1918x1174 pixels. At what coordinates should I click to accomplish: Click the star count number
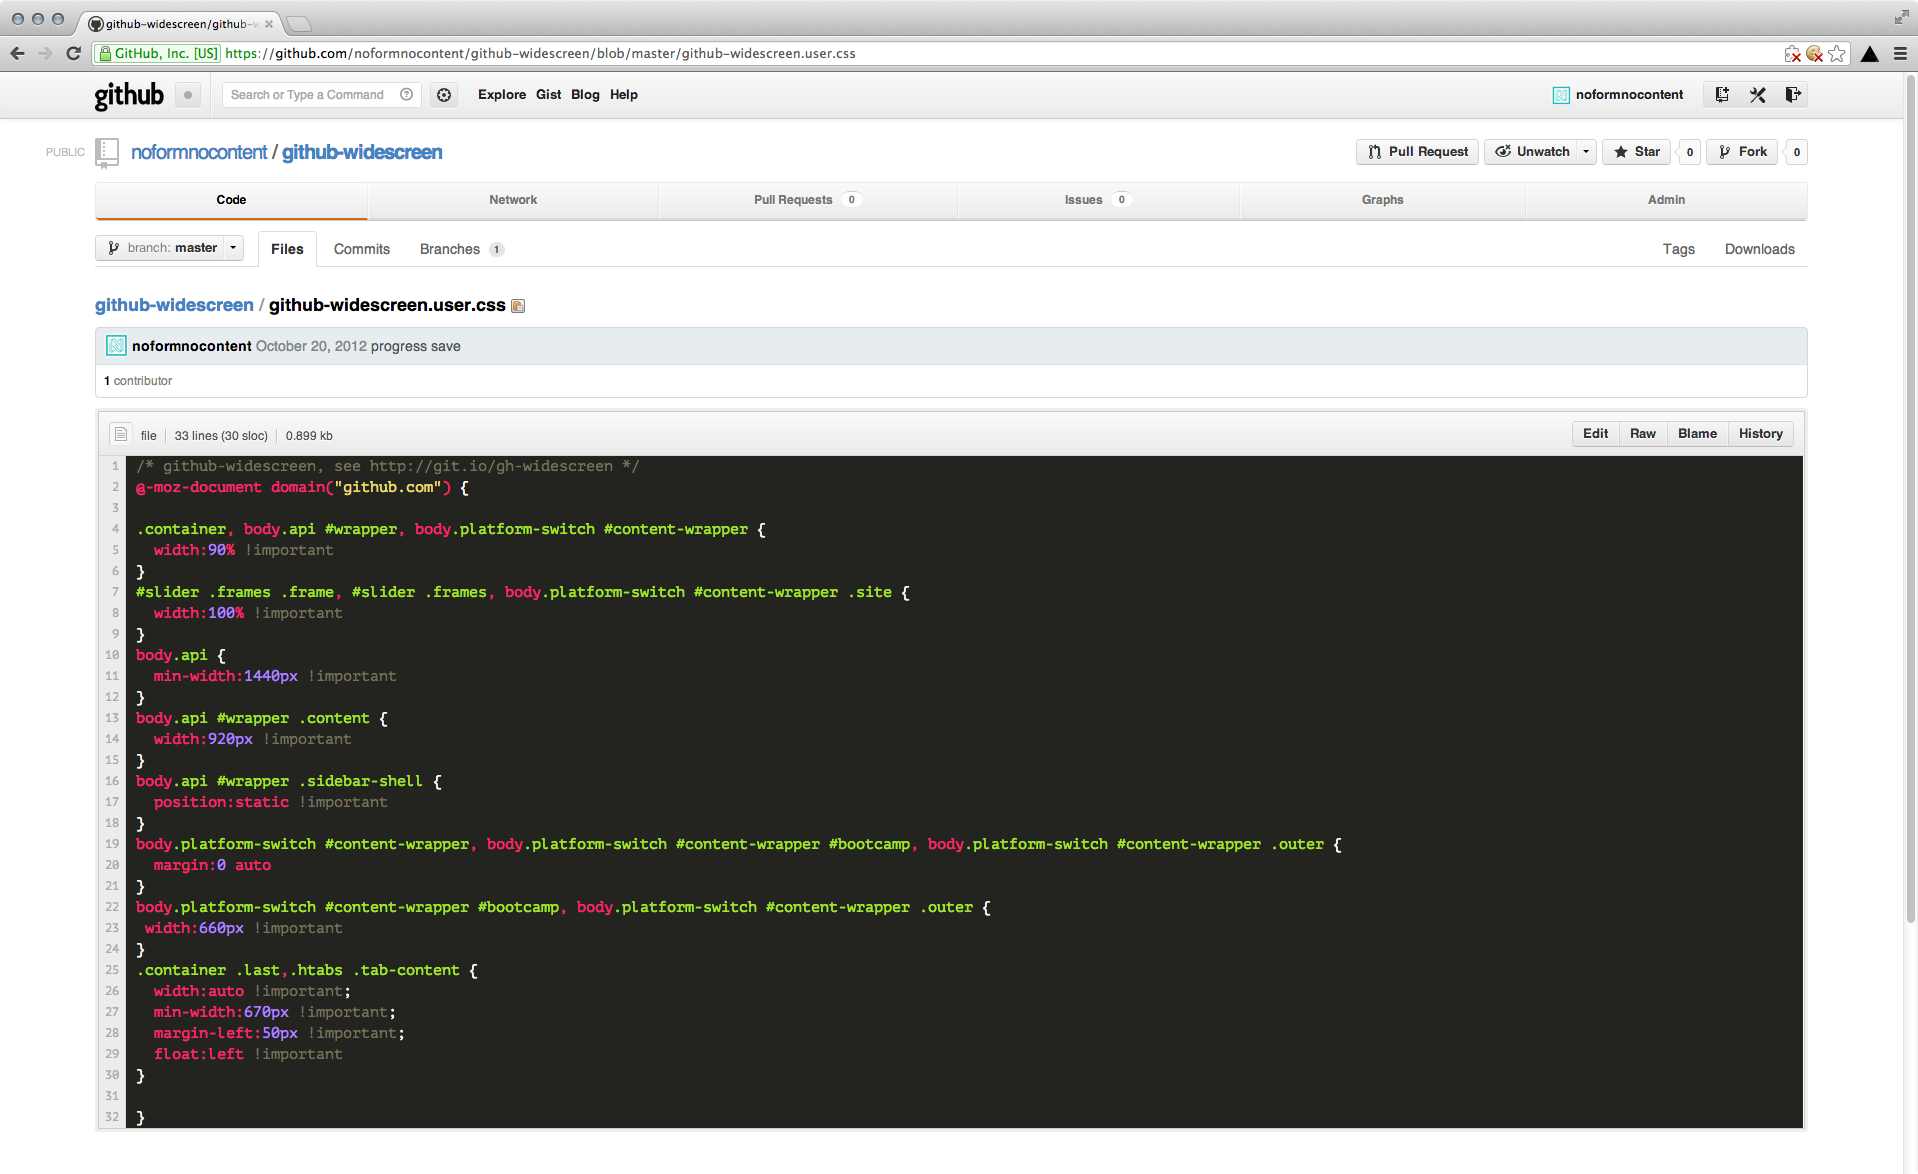click(1689, 152)
